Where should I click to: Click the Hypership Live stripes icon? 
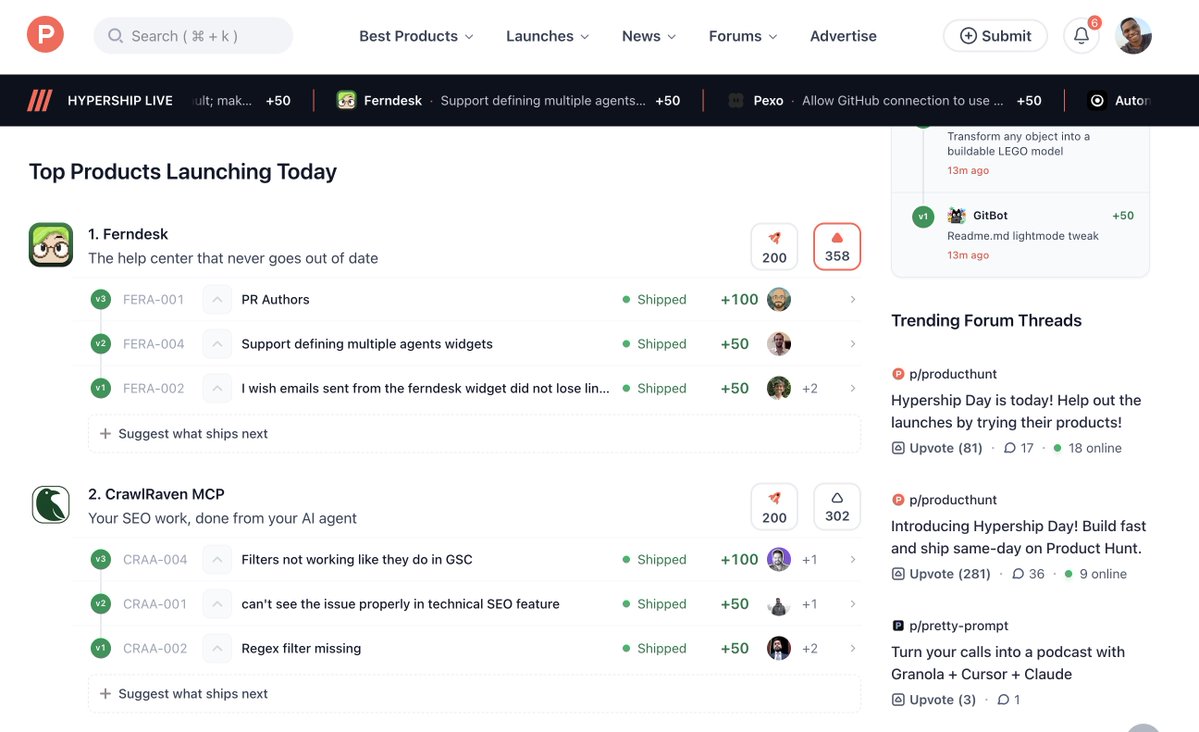tap(40, 100)
